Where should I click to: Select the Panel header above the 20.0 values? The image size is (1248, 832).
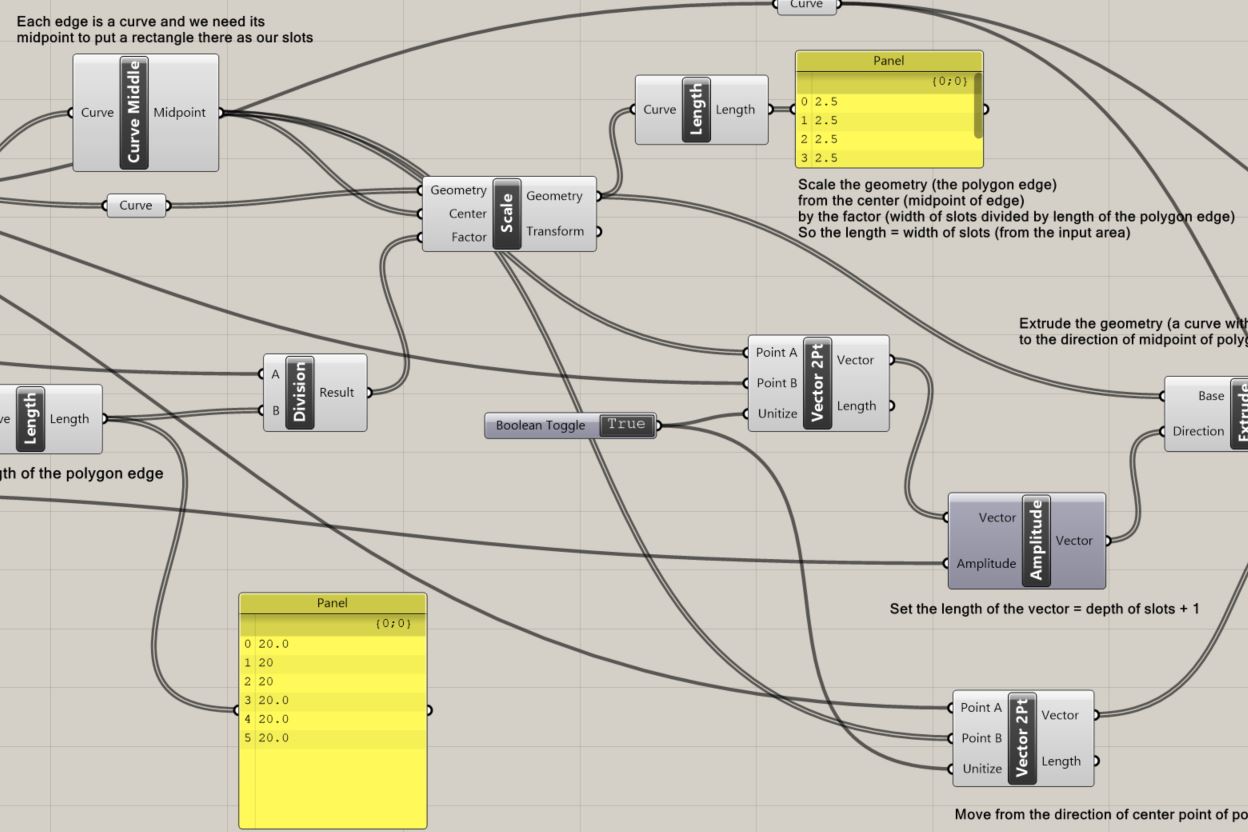point(332,603)
